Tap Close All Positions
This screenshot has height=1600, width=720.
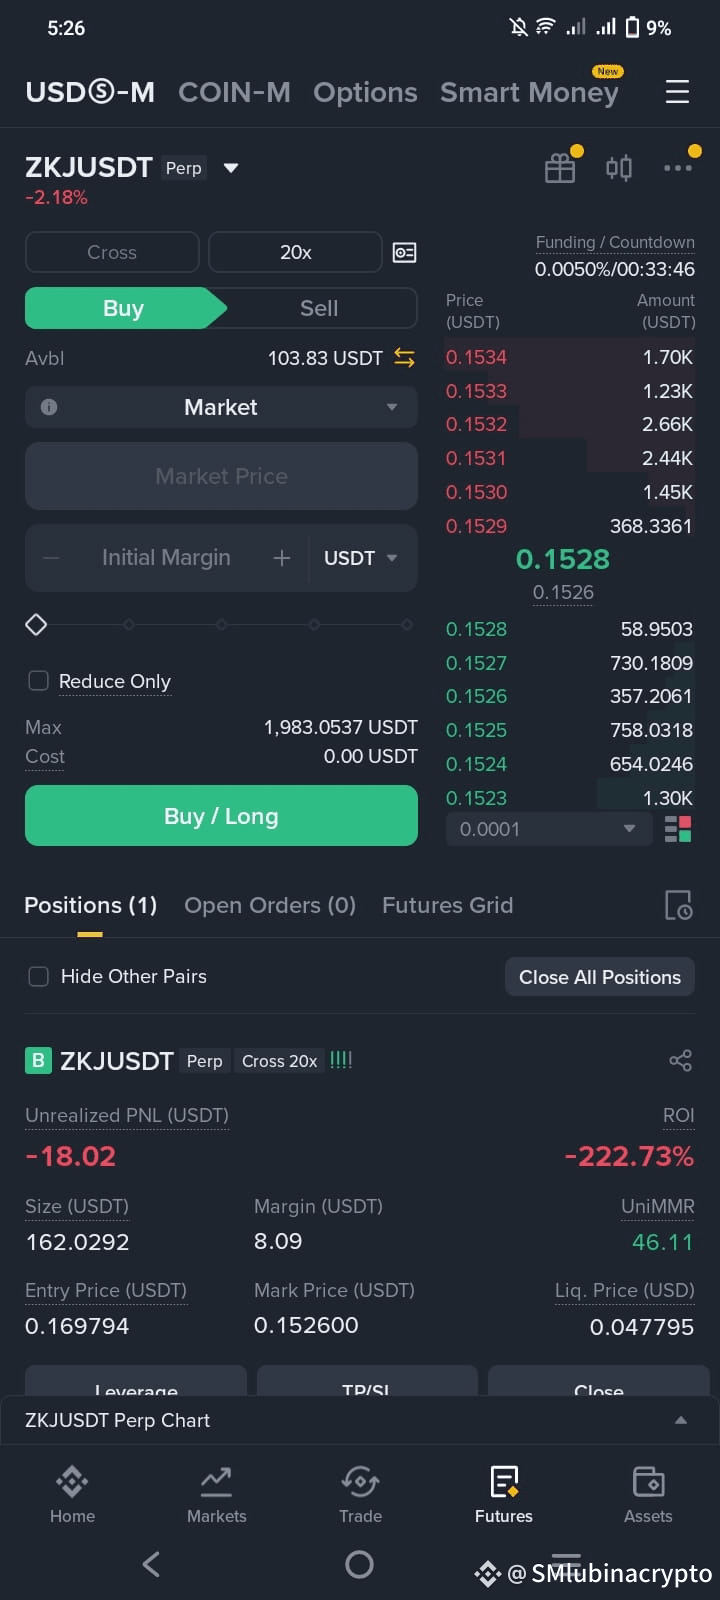pyautogui.click(x=600, y=977)
